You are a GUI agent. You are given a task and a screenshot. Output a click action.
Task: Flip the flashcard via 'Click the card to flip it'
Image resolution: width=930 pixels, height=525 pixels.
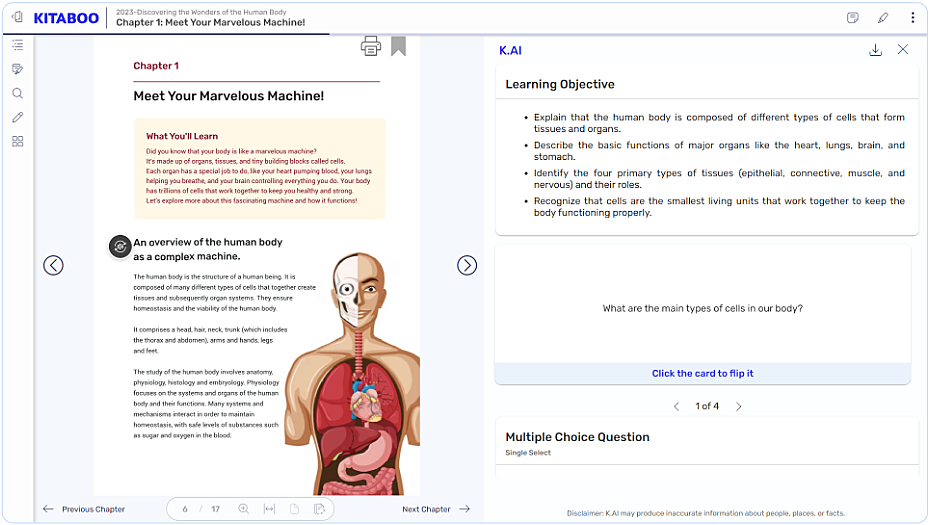coord(702,374)
